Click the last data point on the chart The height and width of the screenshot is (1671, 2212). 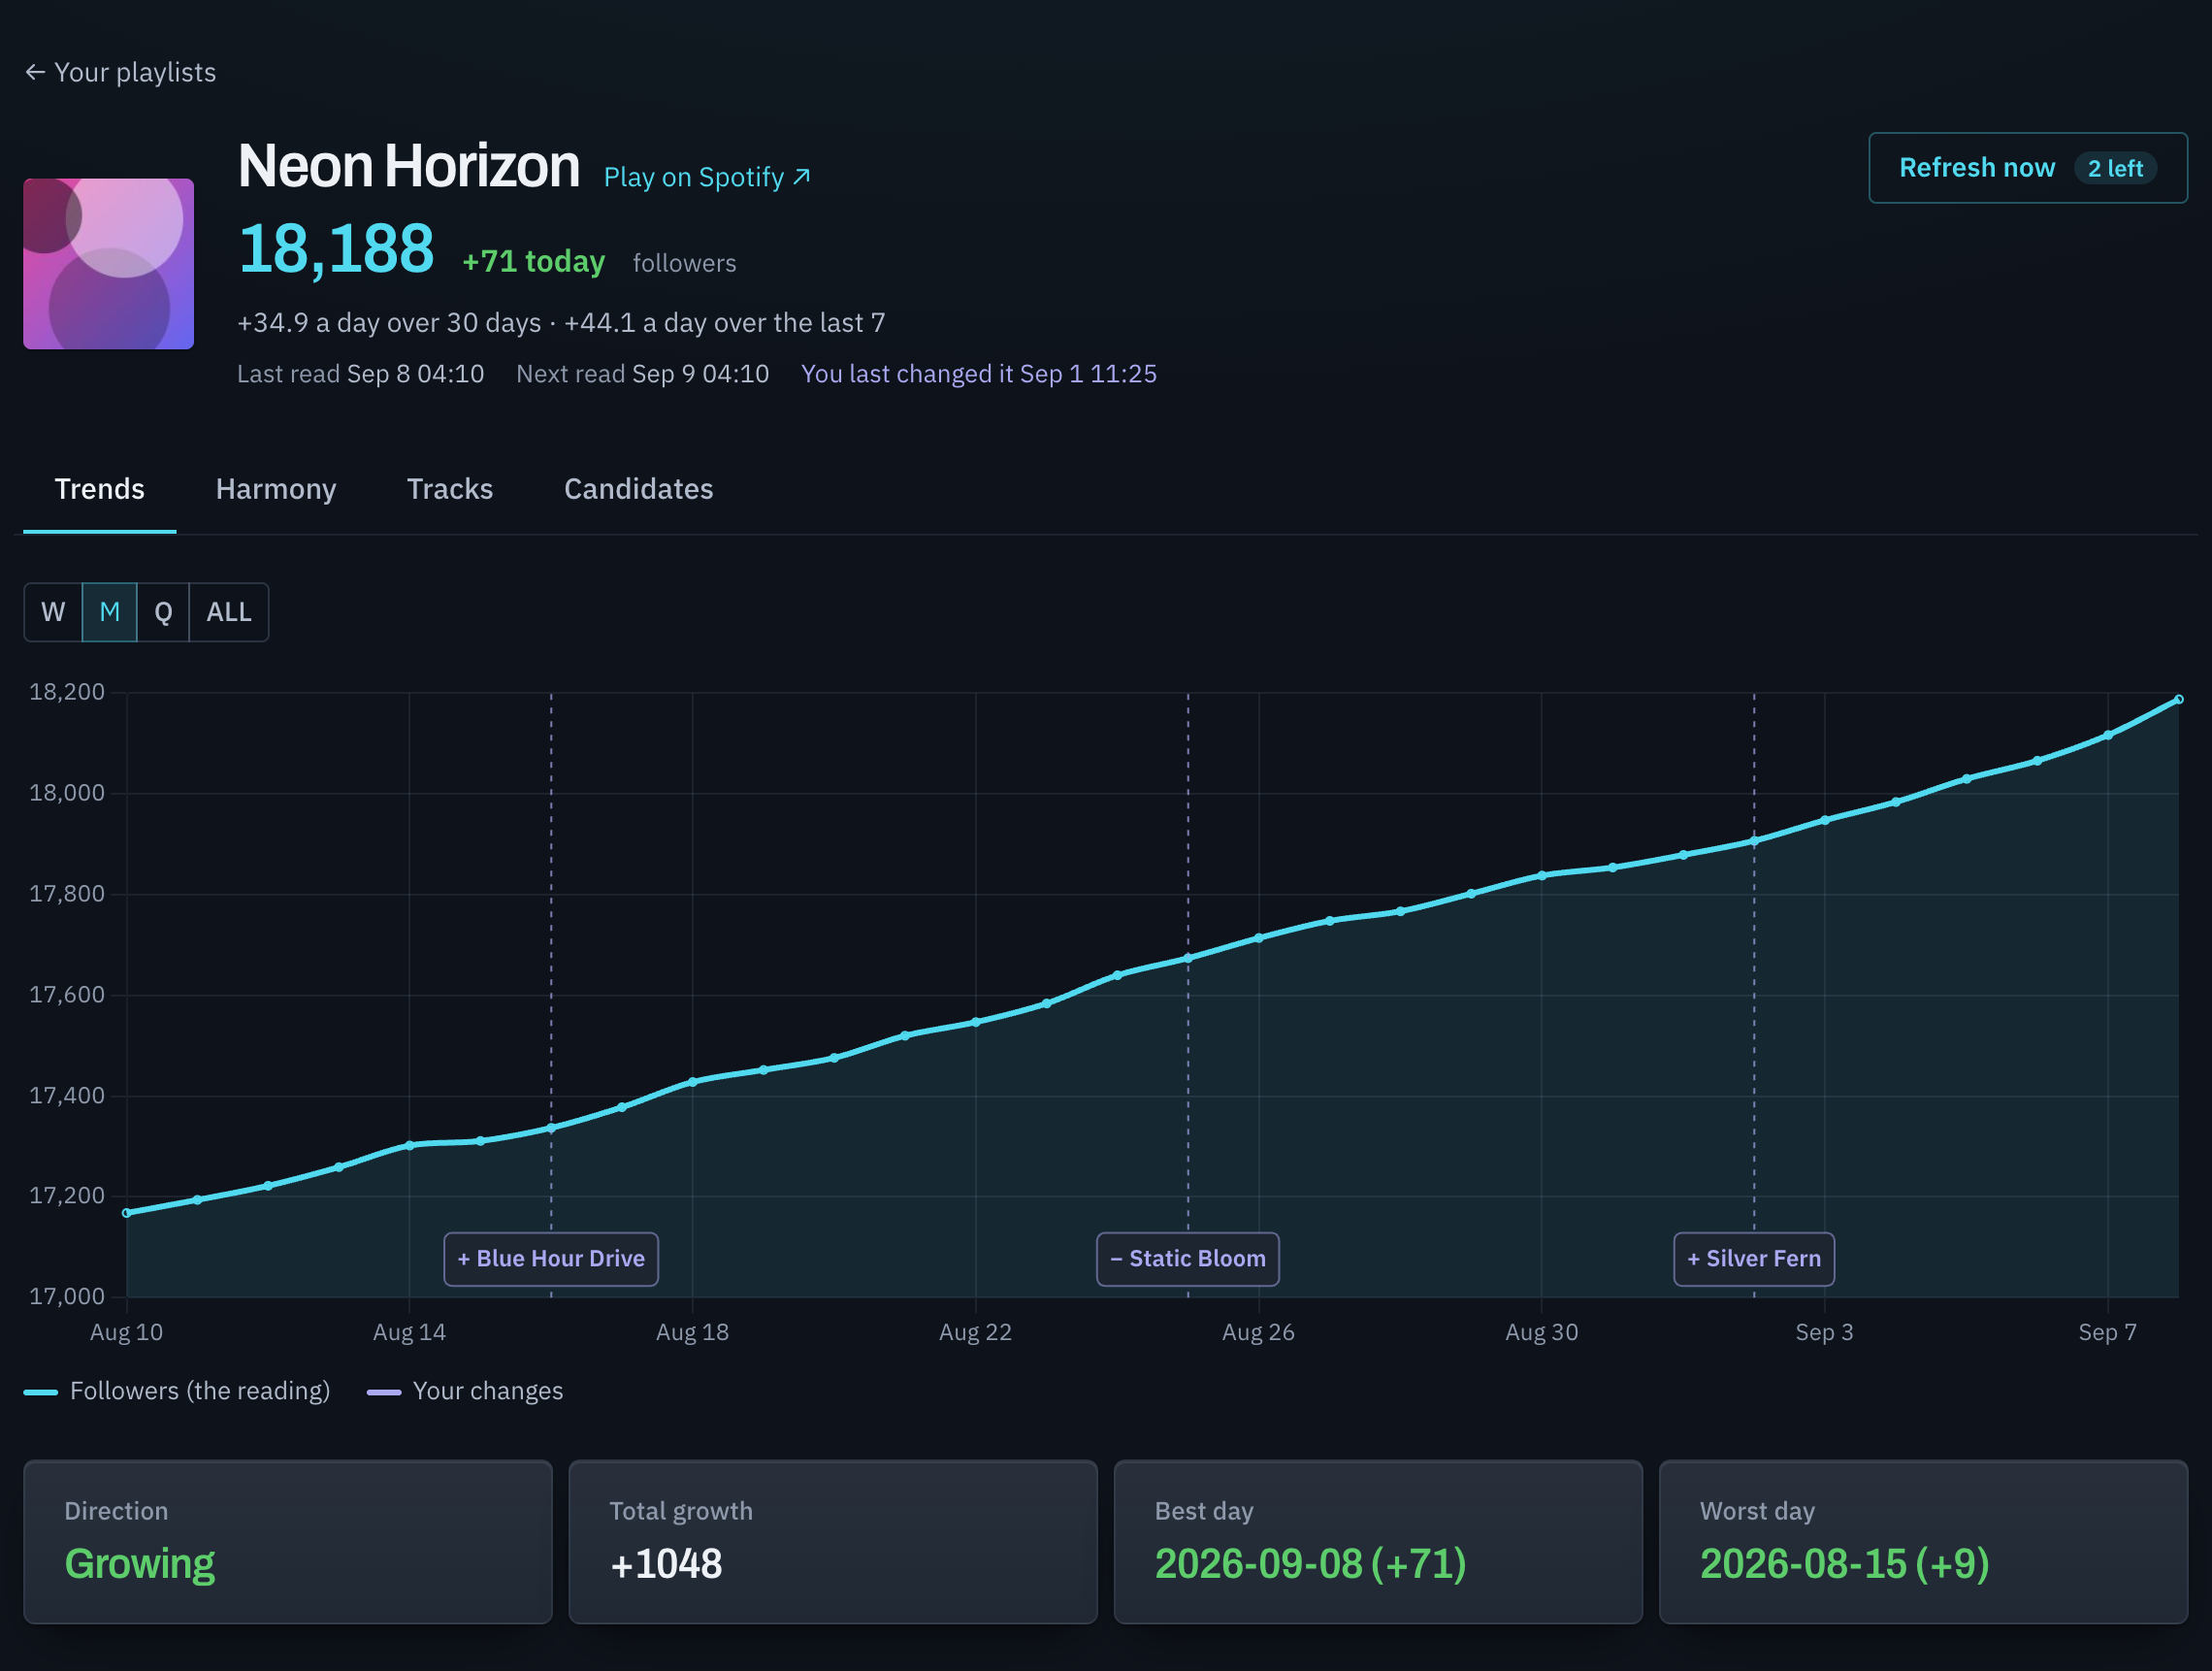pyautogui.click(x=2179, y=700)
